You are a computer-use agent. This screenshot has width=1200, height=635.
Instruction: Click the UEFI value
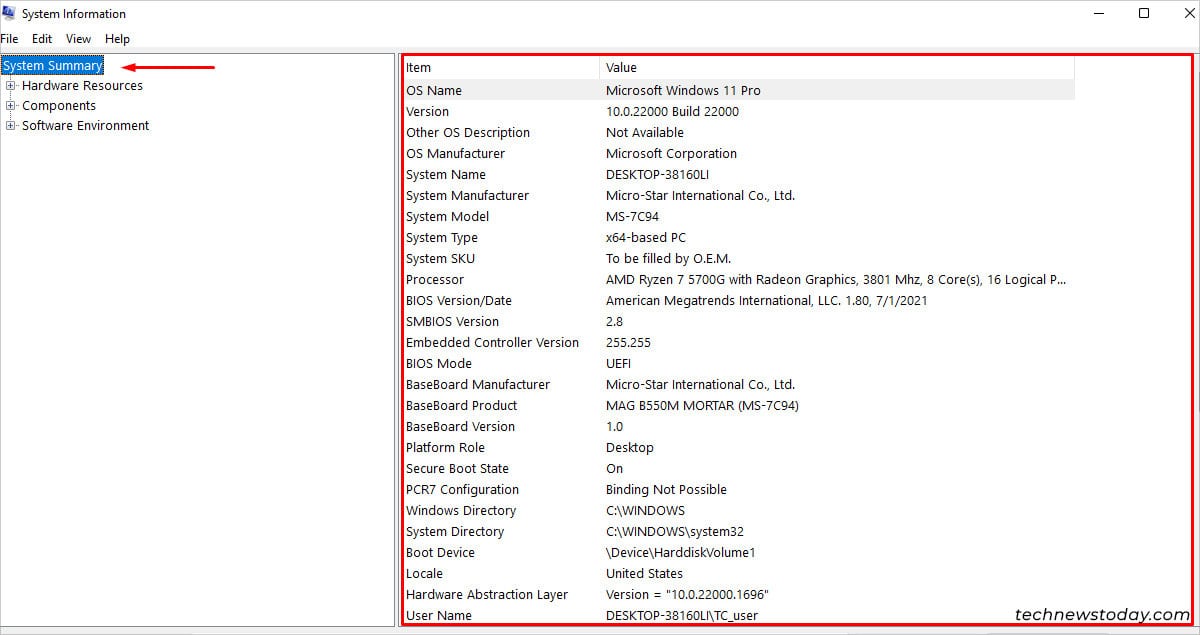(x=618, y=363)
